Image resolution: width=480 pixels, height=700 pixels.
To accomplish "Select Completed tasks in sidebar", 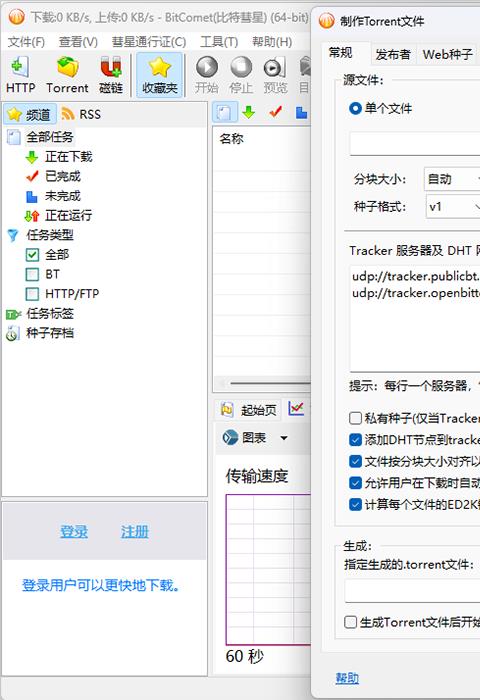I will tap(54, 176).
